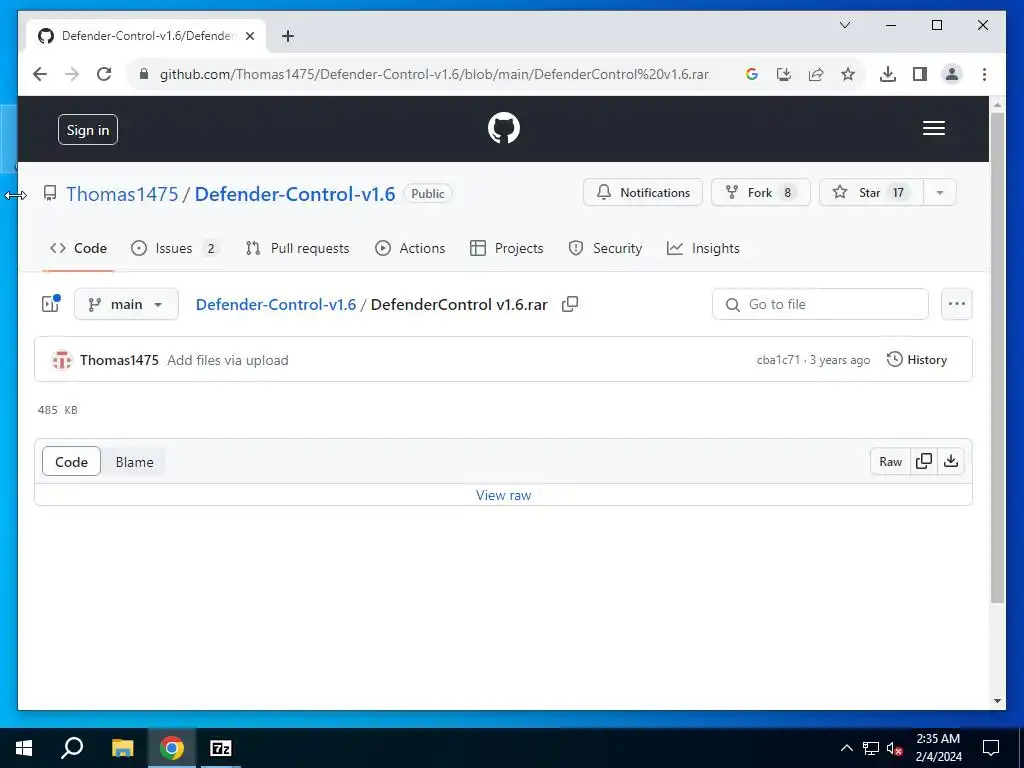Open the Insights tab
Viewport: 1024px width, 768px height.
click(703, 248)
